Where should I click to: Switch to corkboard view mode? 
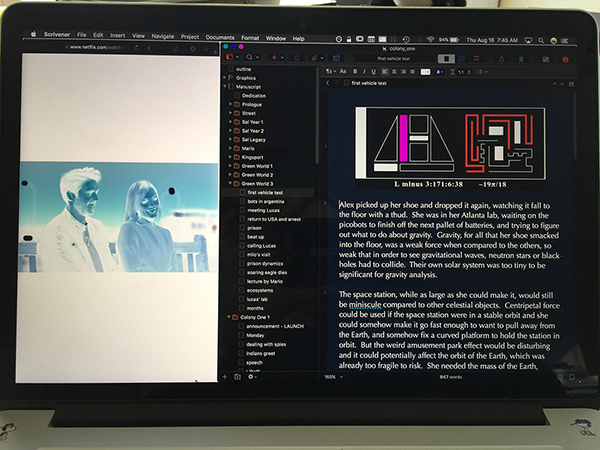tap(462, 59)
